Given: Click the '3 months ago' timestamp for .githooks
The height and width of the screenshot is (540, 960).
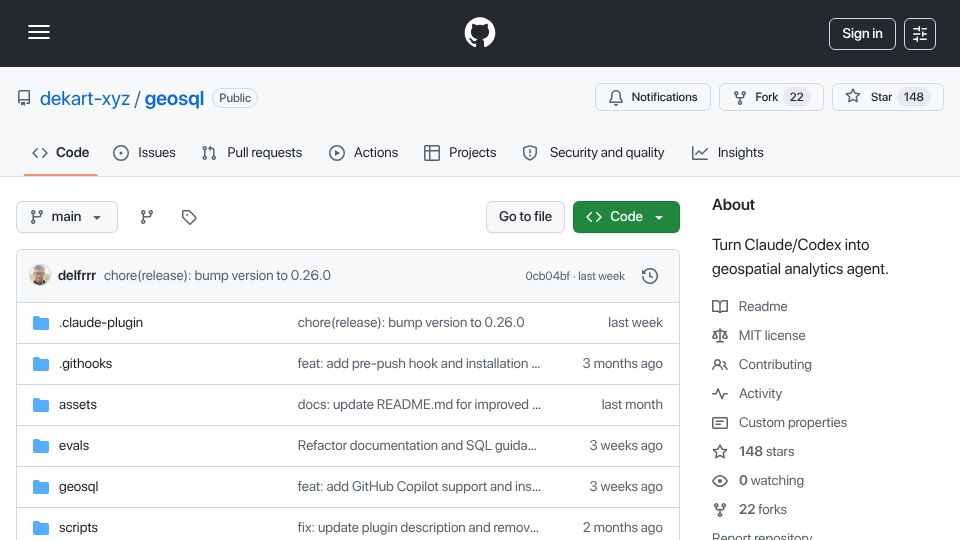Looking at the screenshot, I should click(622, 364).
